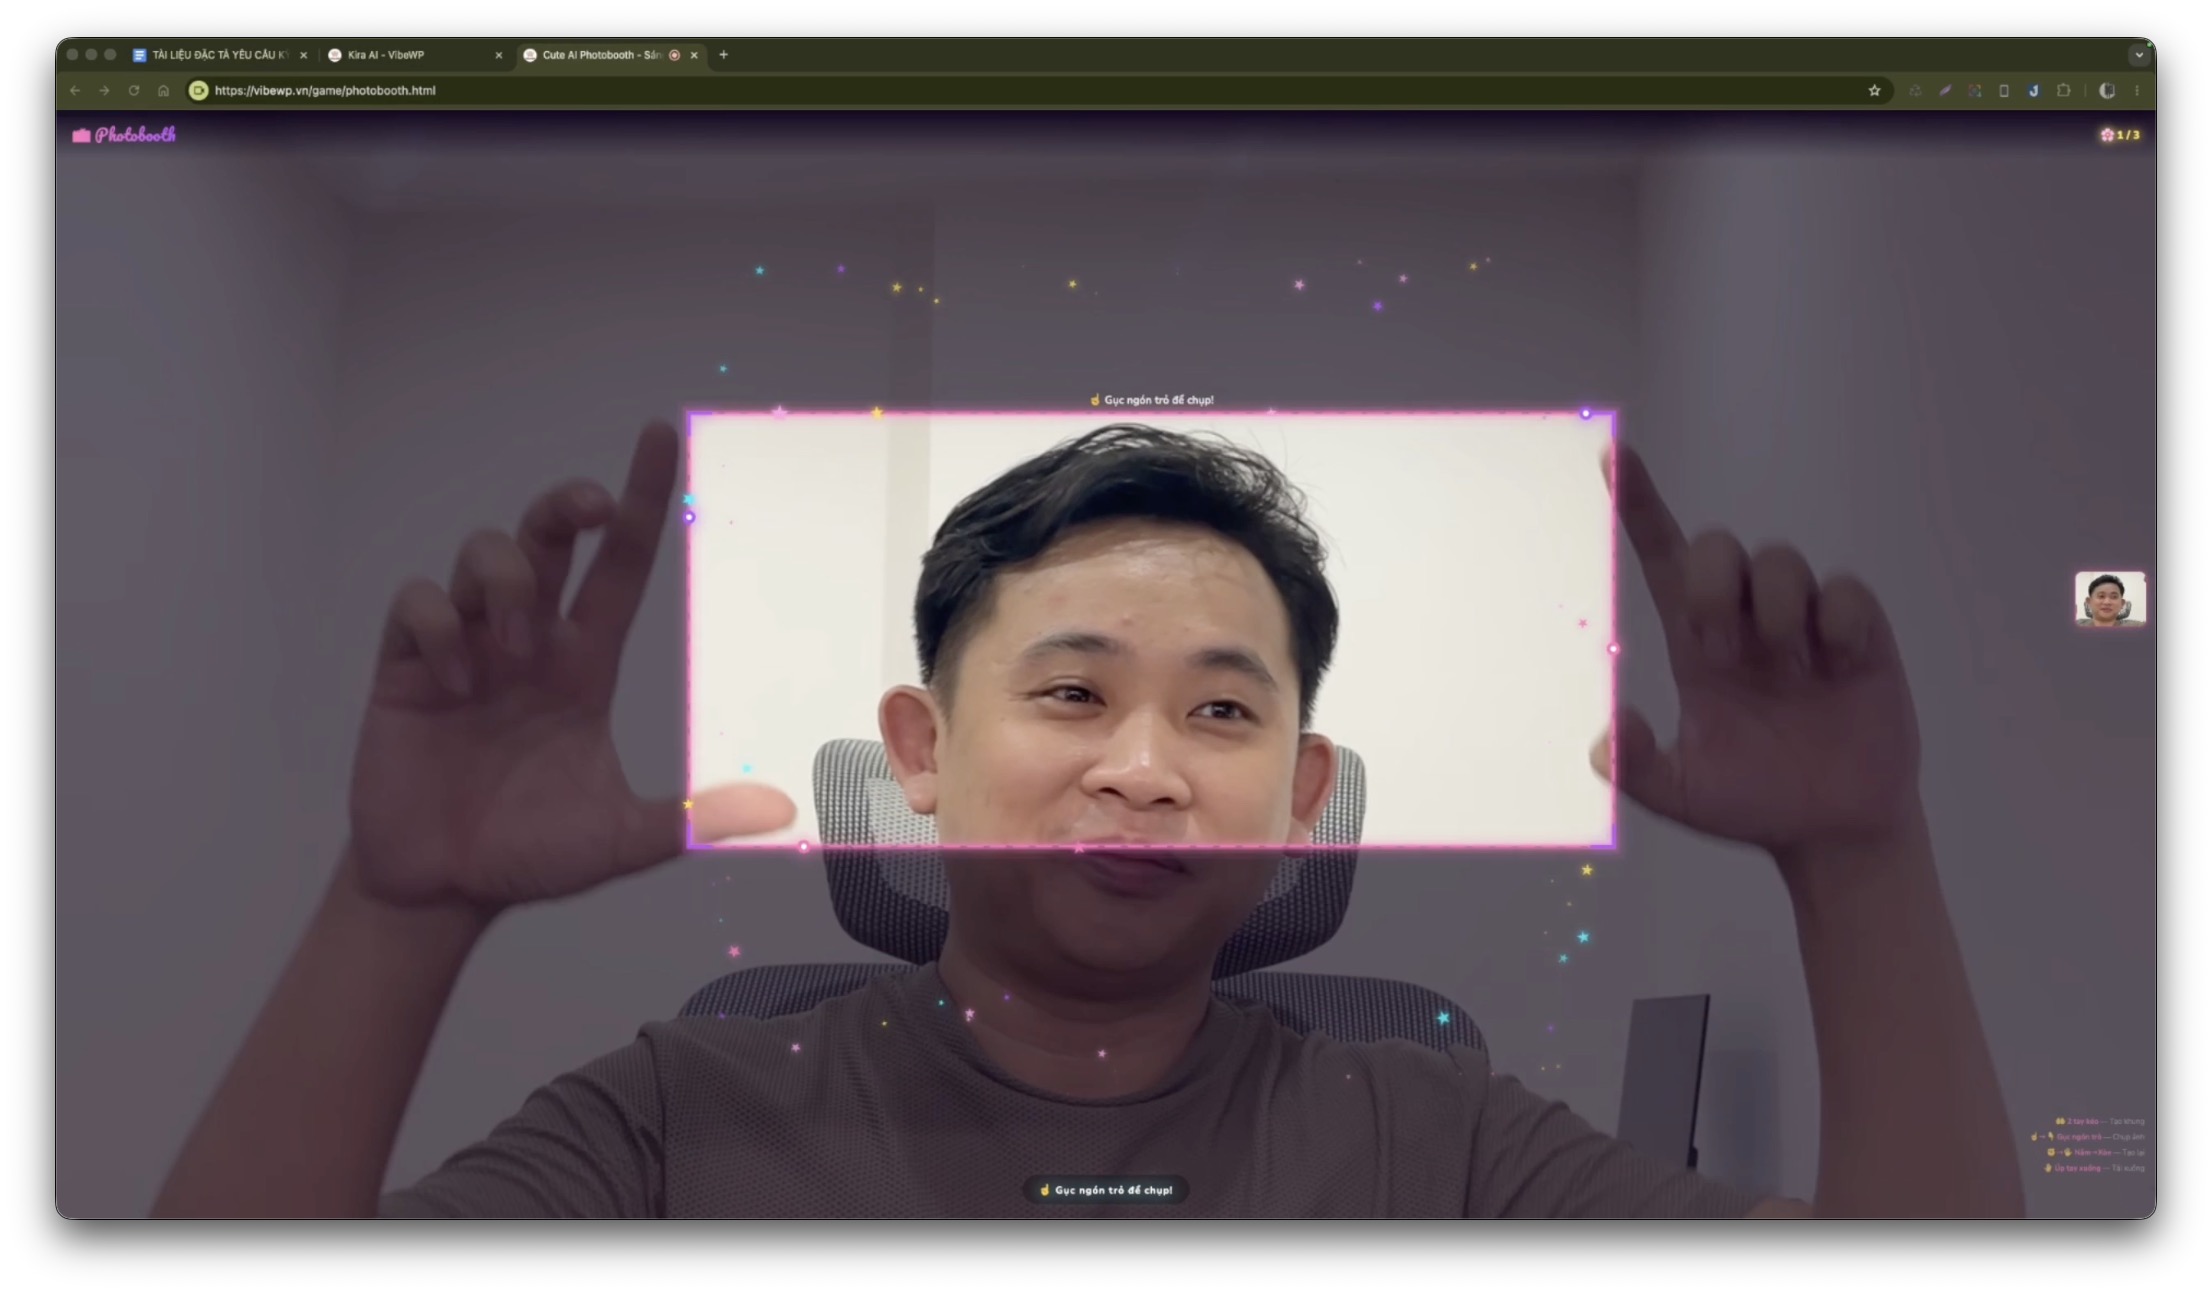Click the Google Docs favicon on the first tab

[x=140, y=55]
